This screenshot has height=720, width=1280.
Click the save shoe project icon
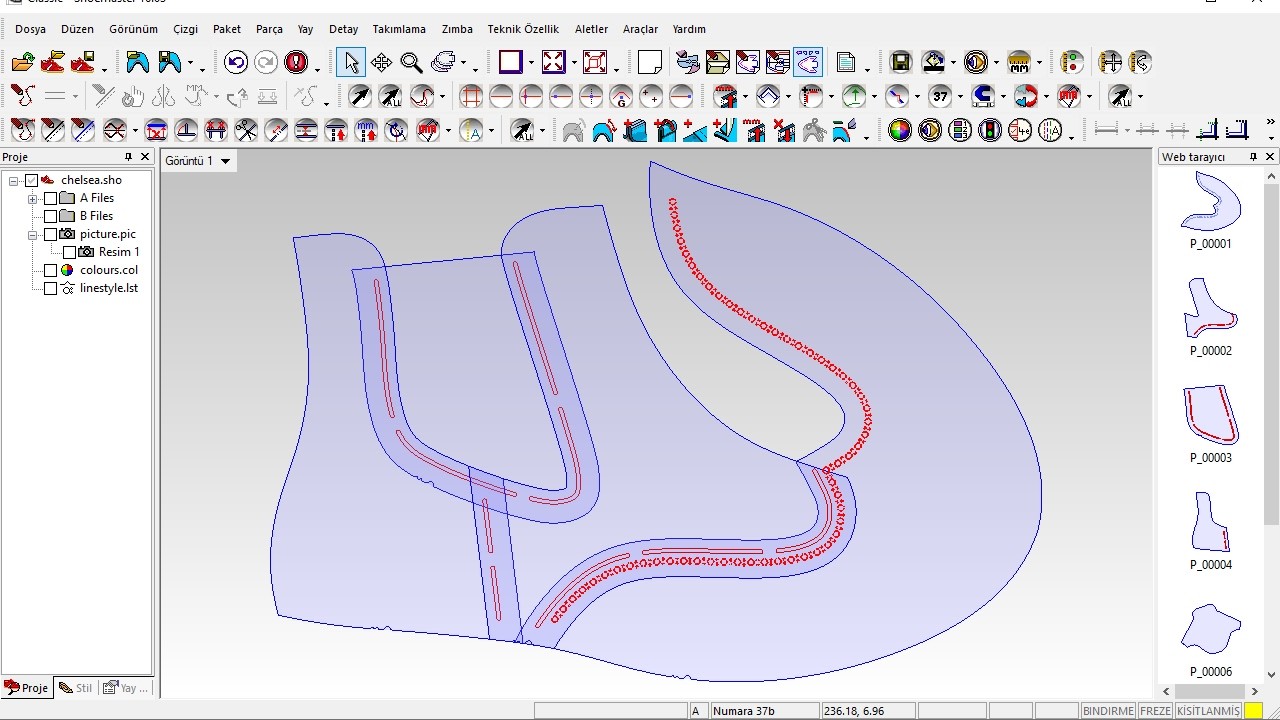[x=83, y=62]
